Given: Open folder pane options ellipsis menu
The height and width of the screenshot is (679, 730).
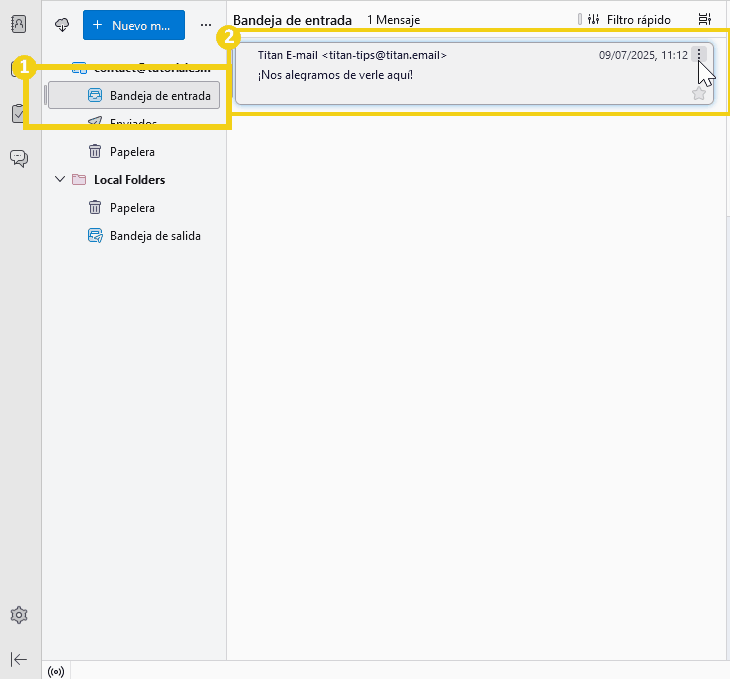Looking at the screenshot, I should (x=206, y=24).
